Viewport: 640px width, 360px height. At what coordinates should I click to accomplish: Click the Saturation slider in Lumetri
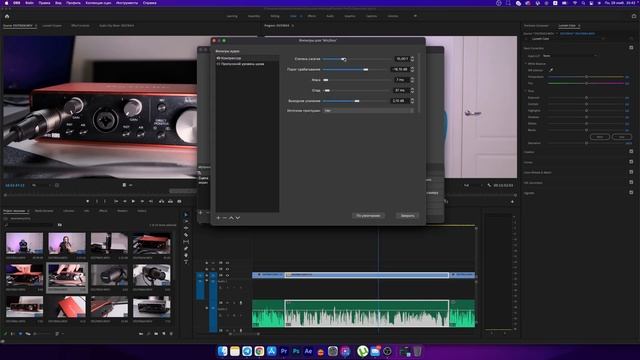coord(586,143)
